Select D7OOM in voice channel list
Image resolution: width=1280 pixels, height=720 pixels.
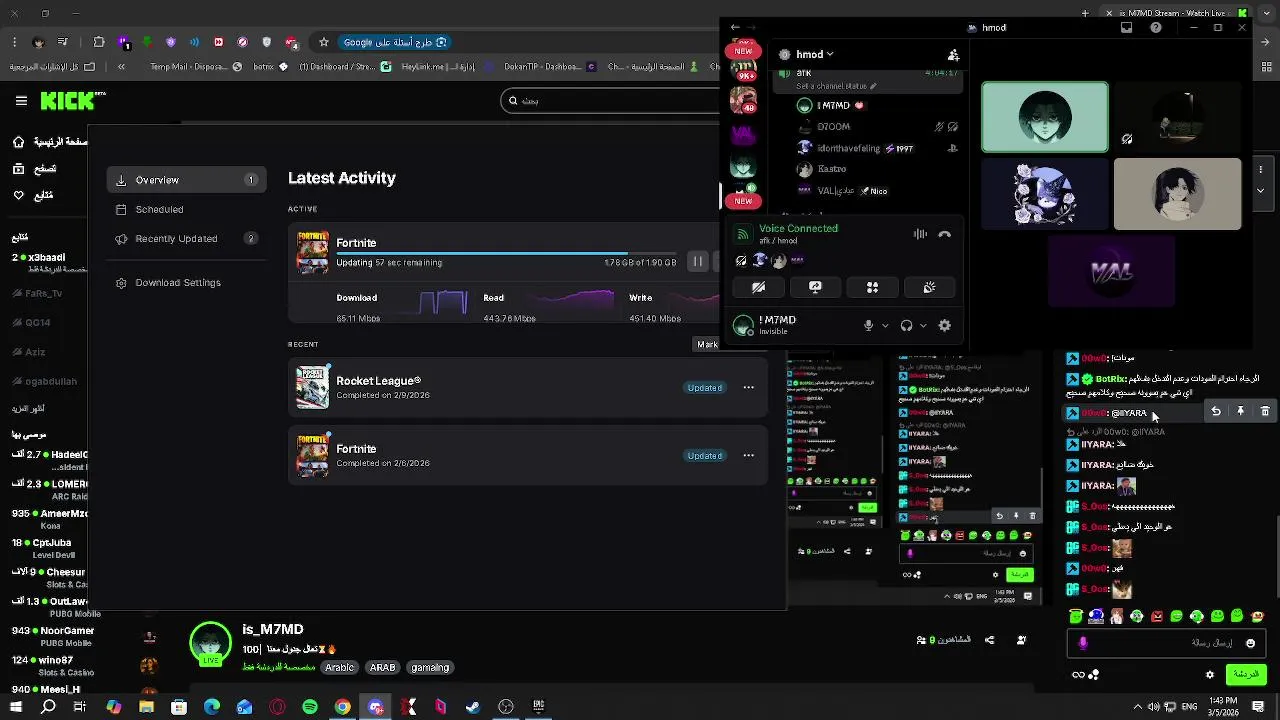[x=833, y=127]
